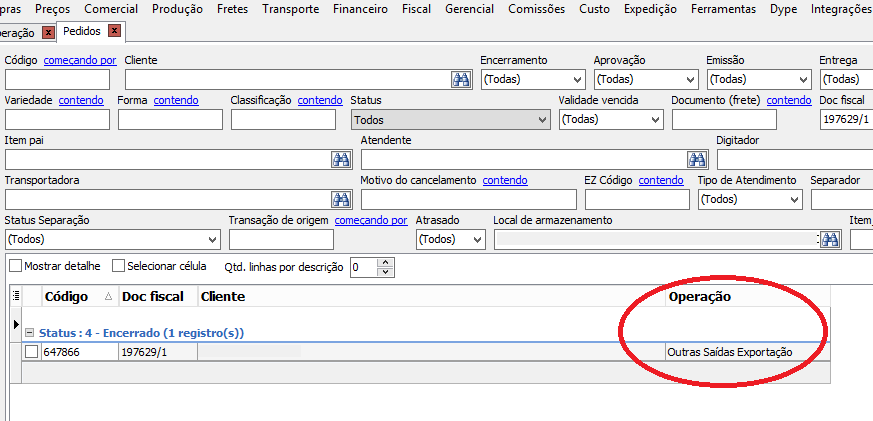Screen dimensions: 873x421
Task: Click the Forma 'contendo' link
Action: click(x=176, y=100)
